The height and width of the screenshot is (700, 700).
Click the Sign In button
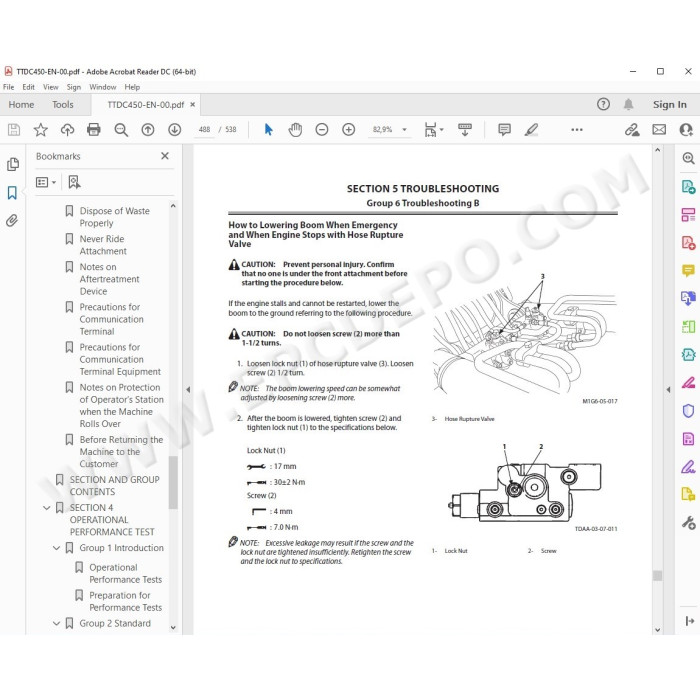click(669, 104)
